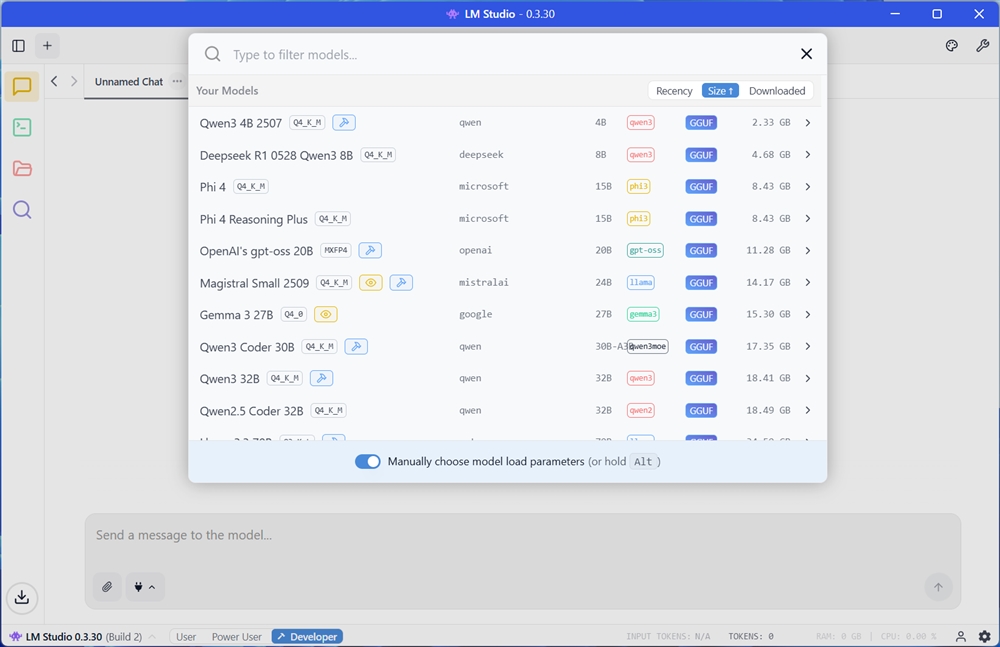
Task: Expand the Phi 4 row chevron
Action: [x=807, y=186]
